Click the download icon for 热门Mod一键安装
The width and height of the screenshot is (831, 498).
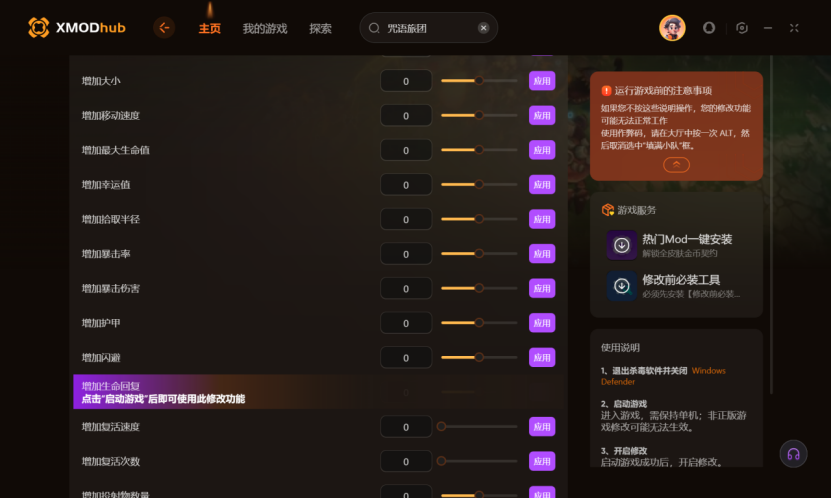pos(622,245)
